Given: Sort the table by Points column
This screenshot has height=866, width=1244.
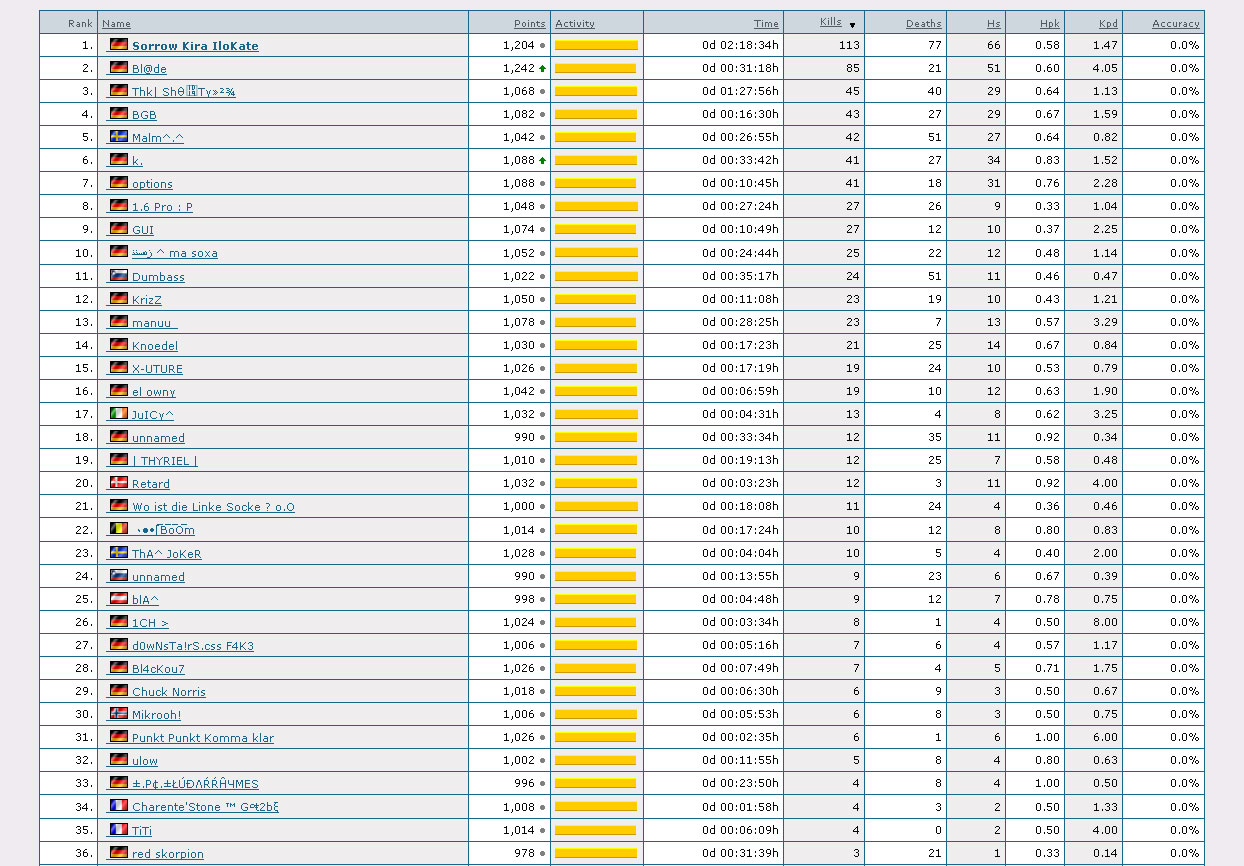Looking at the screenshot, I should [x=529, y=24].
